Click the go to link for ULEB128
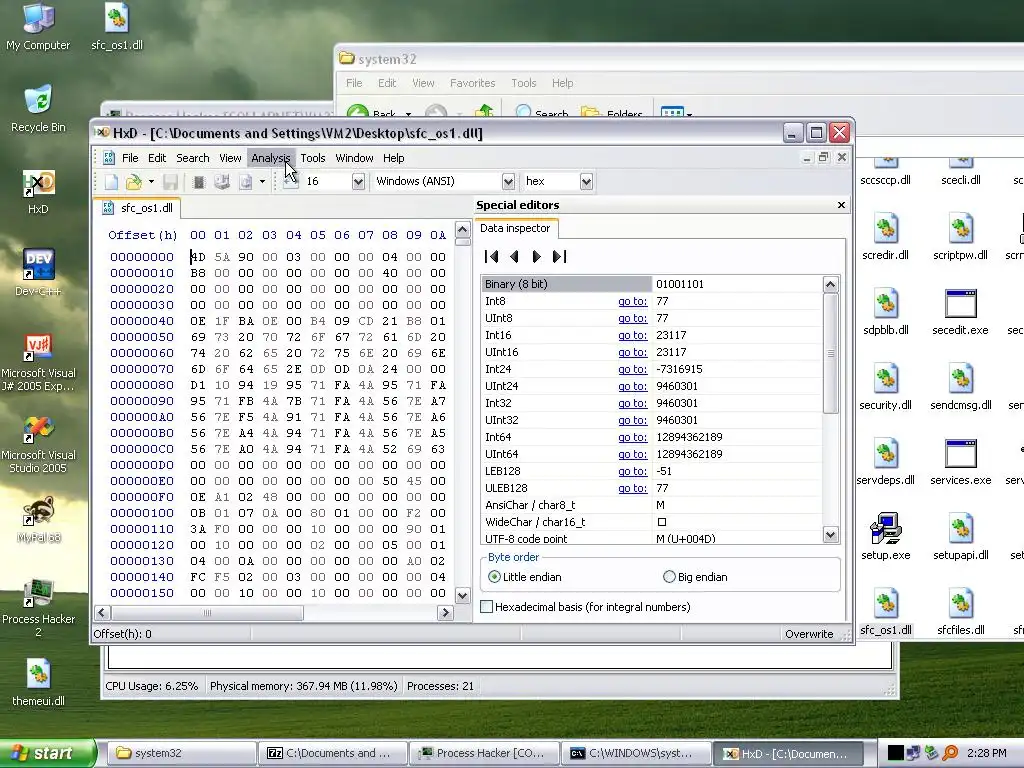 (632, 488)
